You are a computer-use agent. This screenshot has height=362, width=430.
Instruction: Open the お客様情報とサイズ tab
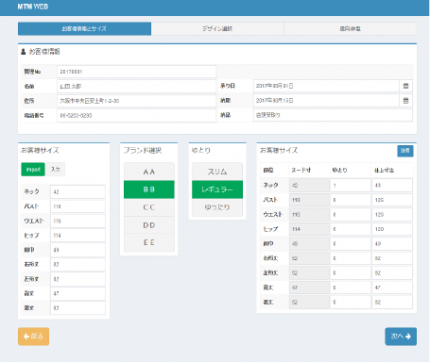click(84, 29)
